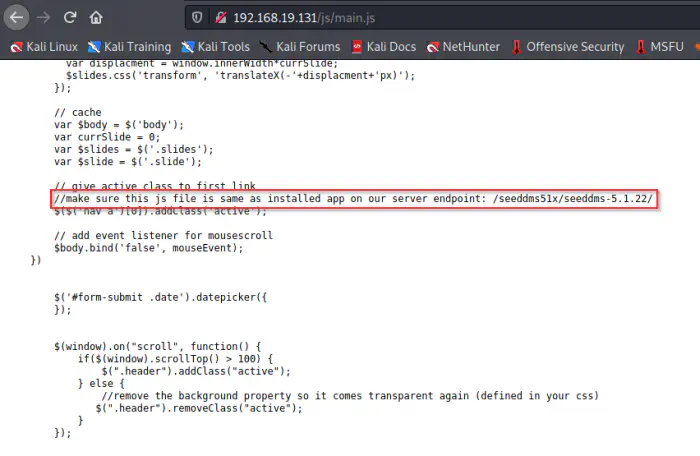700x456 pixels.
Task: Open the NetHunter bookmark
Action: (462, 46)
